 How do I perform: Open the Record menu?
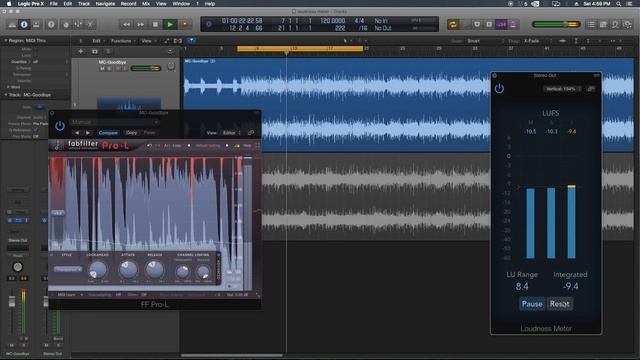pos(129,4)
